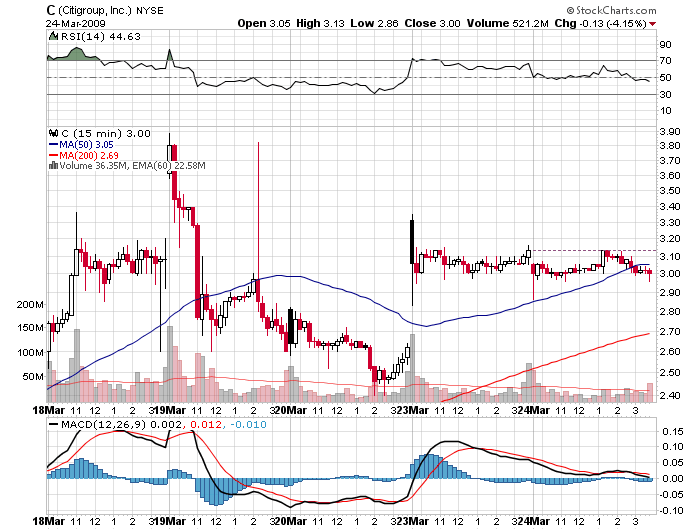Viewport: 700px width, 530px height.
Task: Click the 2.70 price axis label
Action: 670,331
